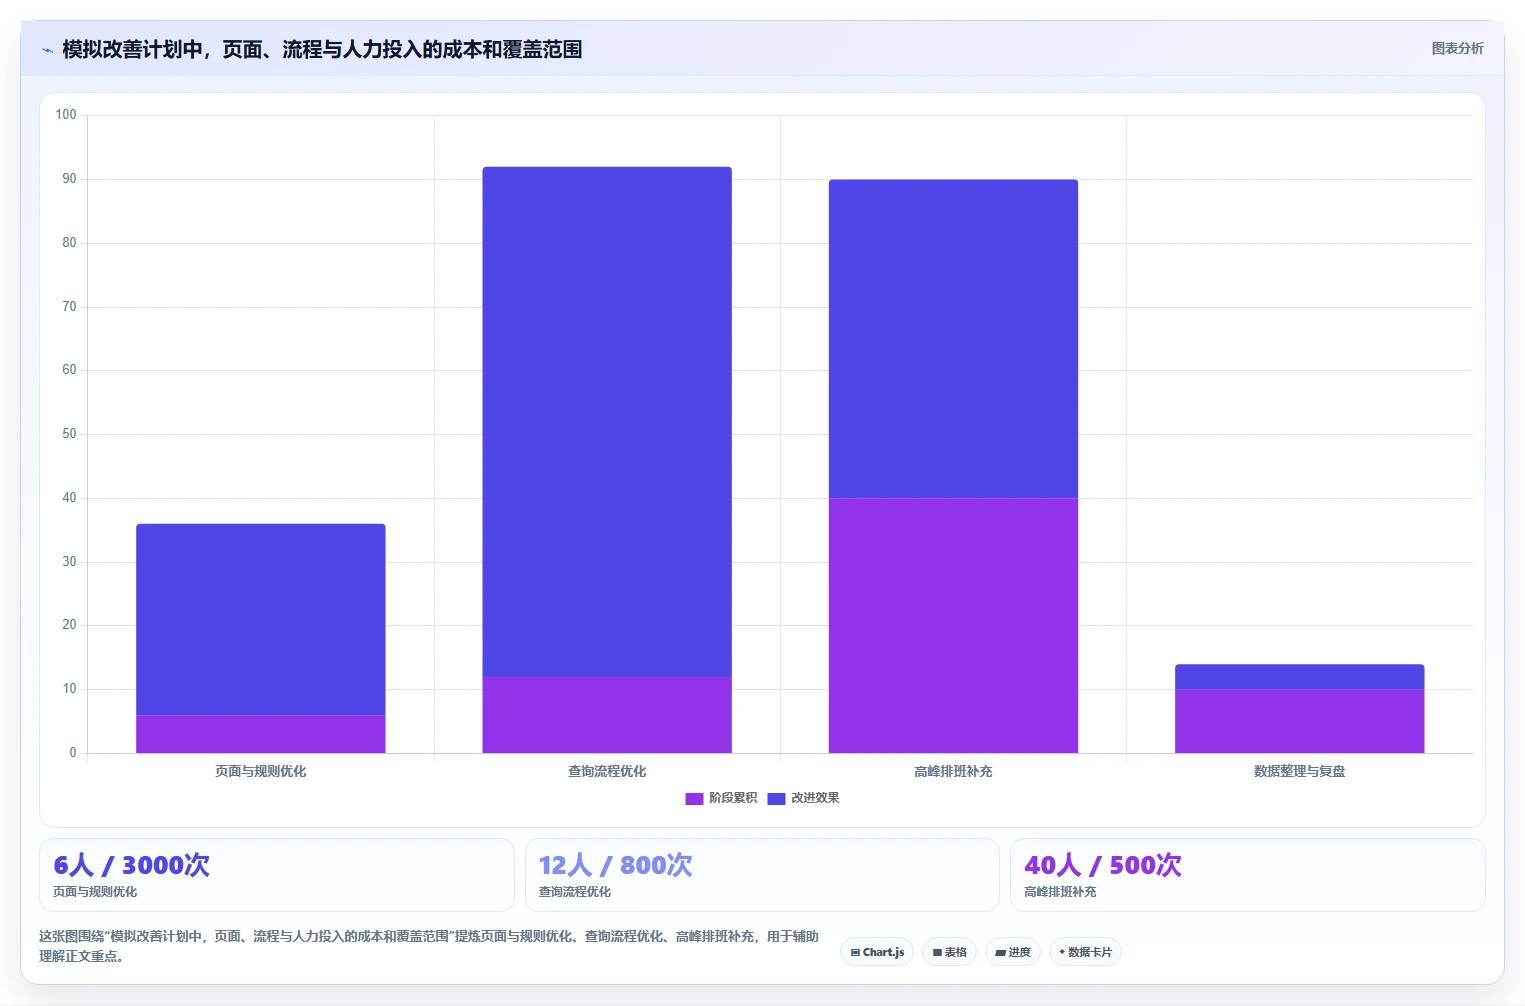The height and width of the screenshot is (1006, 1525).
Task: Click the 阶段累积 legend label
Action: coord(733,798)
